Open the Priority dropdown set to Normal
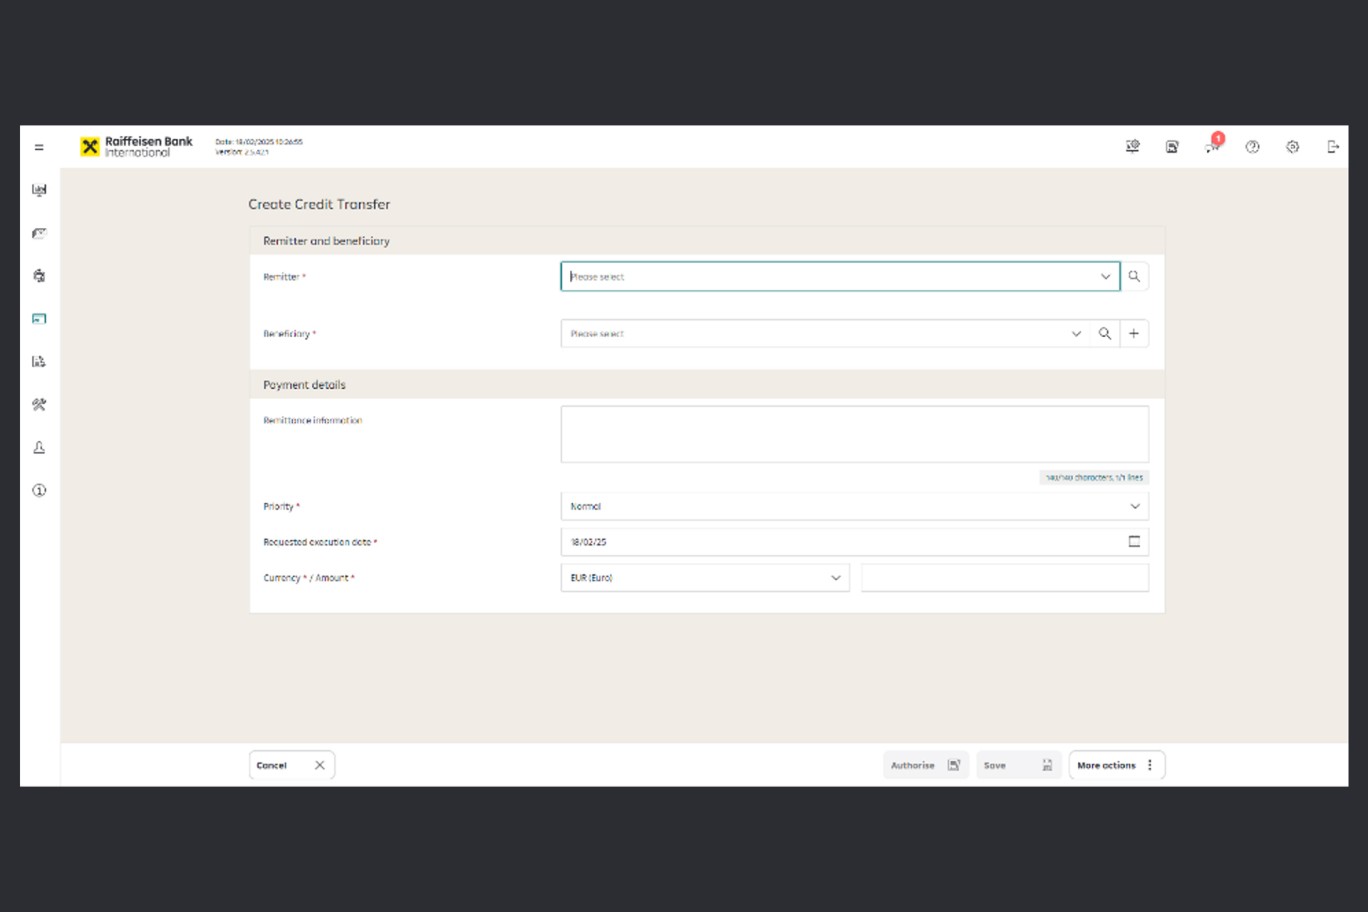 point(855,507)
